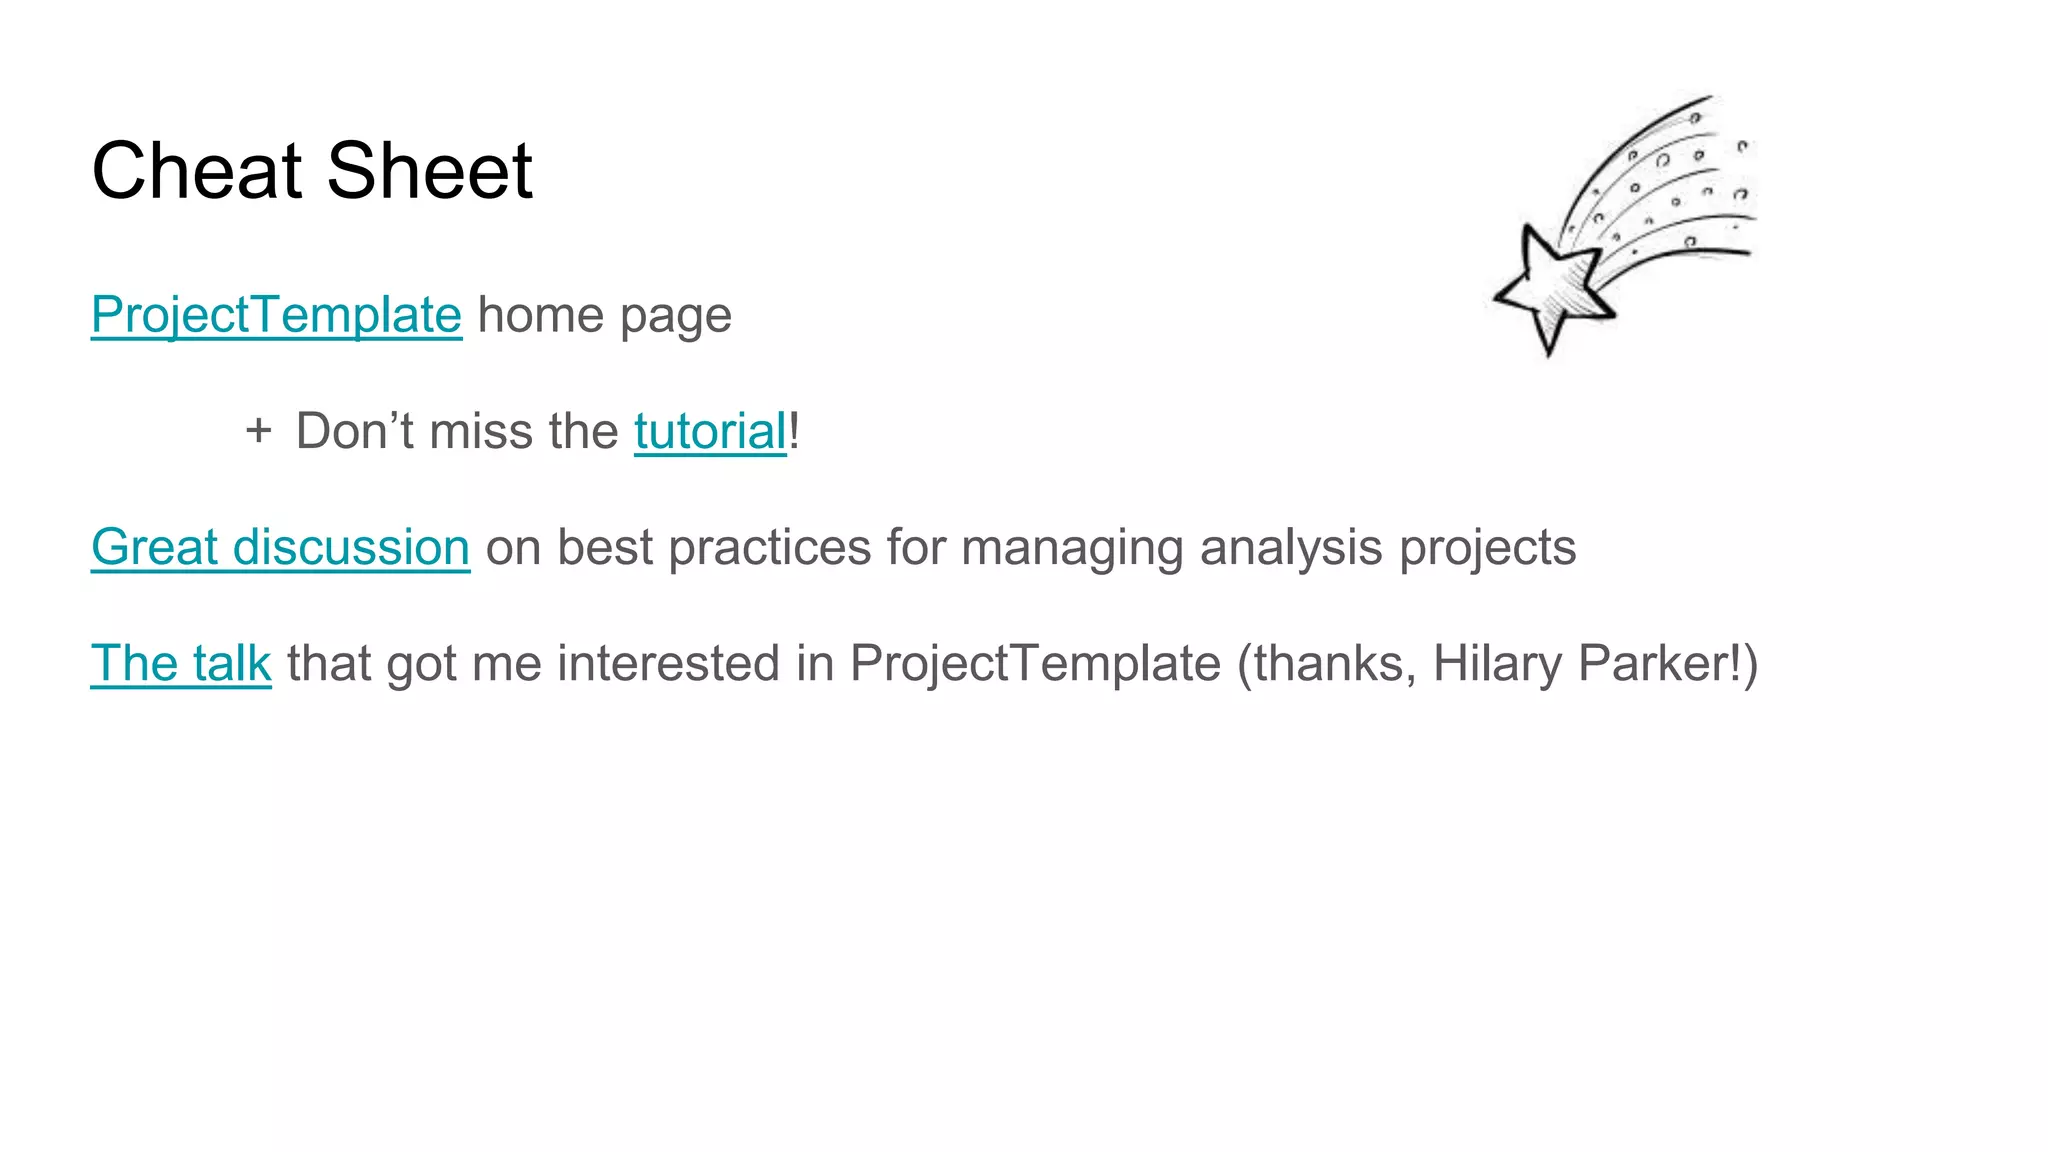Select the Cheat Sheet slide title
This screenshot has width=2048, height=1152.
tap(312, 171)
